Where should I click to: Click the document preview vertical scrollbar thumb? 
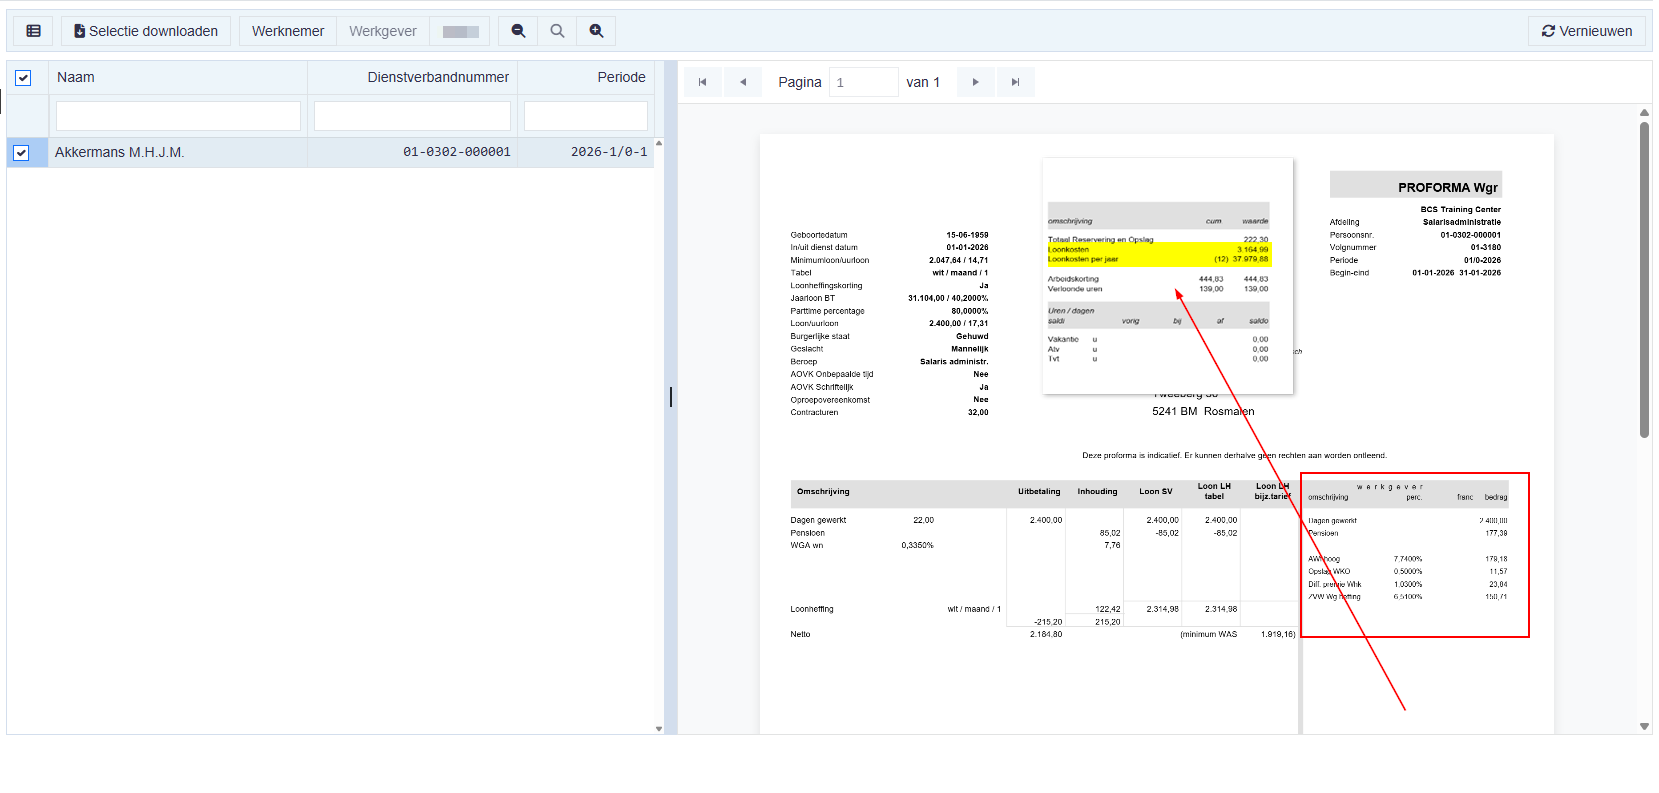[x=1644, y=280]
